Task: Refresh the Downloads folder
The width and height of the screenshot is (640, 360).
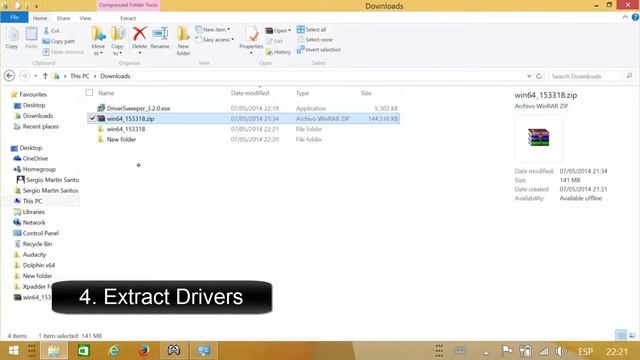Action: [539, 76]
